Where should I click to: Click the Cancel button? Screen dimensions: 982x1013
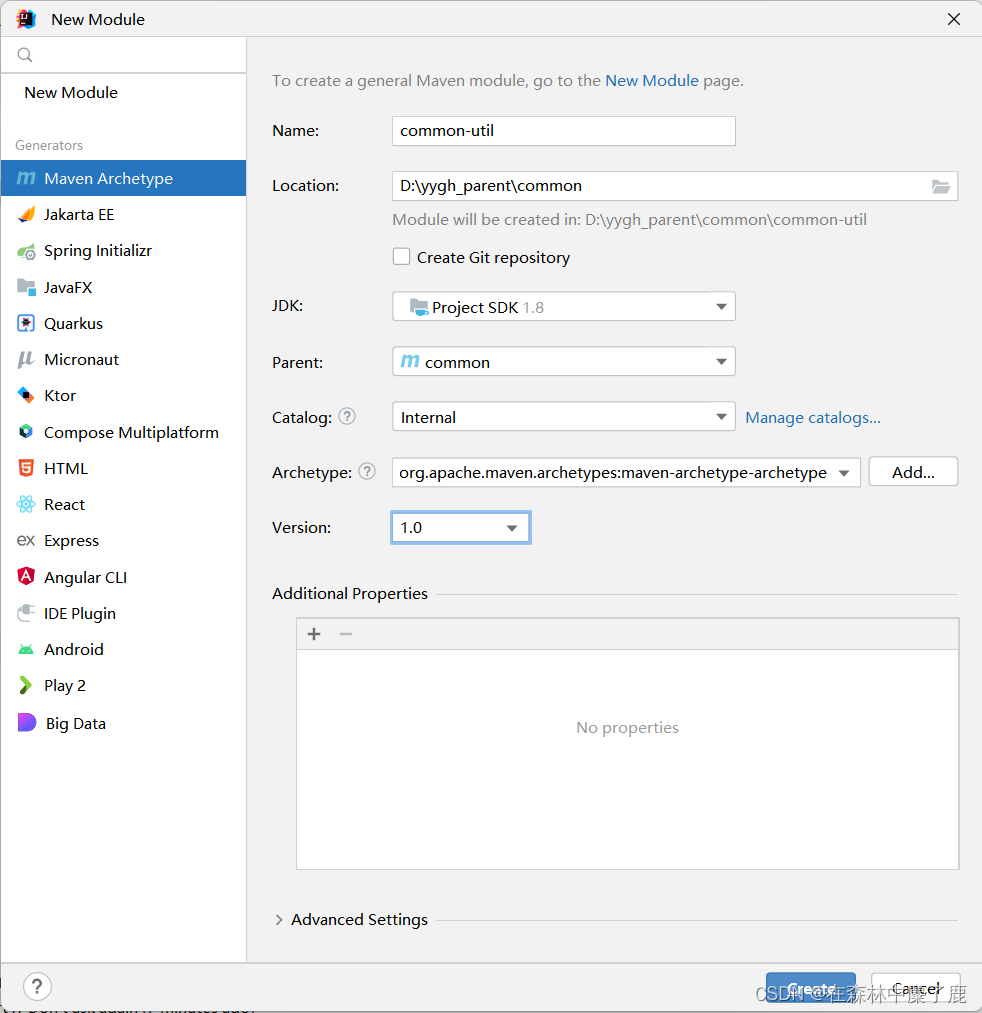tap(915, 988)
